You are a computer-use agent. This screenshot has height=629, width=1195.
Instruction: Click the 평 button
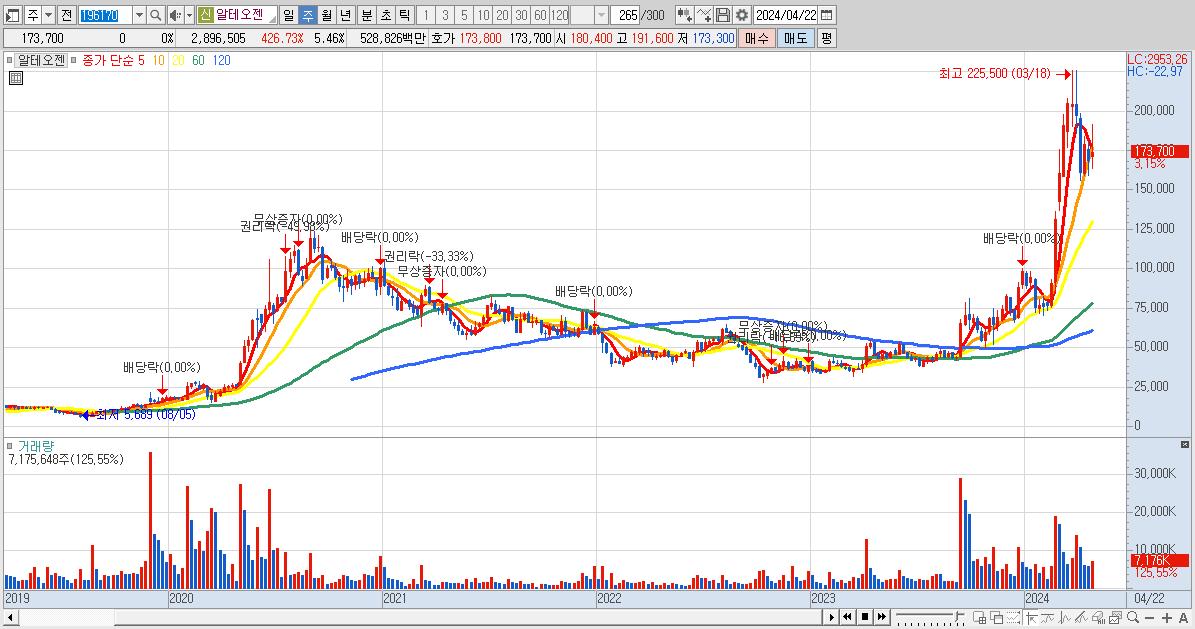coord(827,37)
